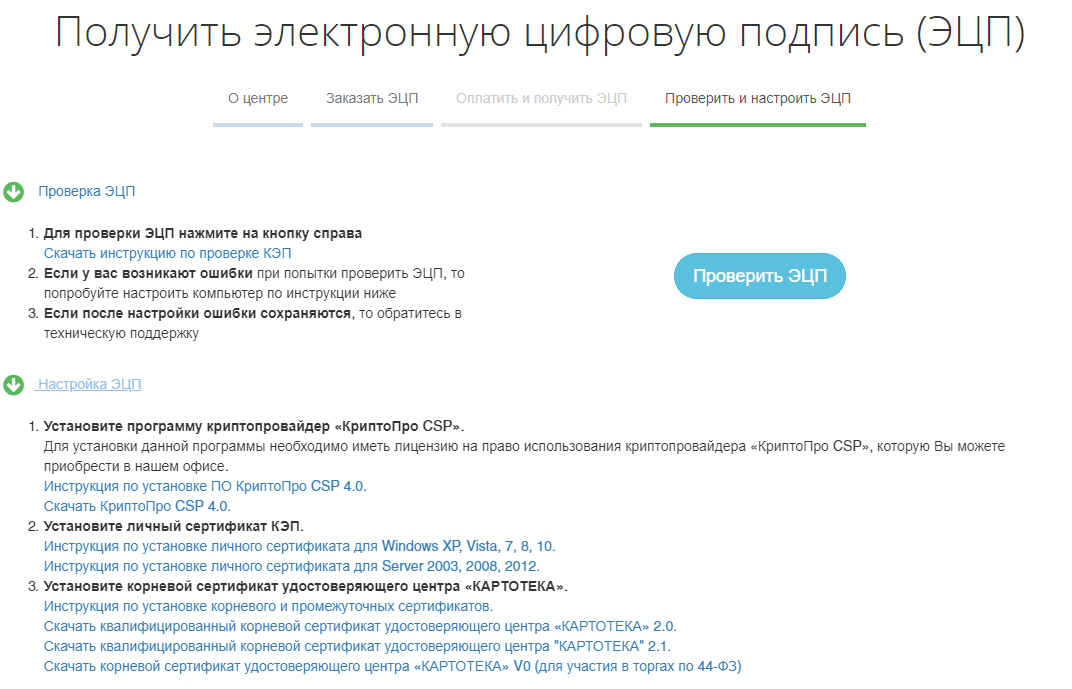
Task: Download КАРТОТЕКА root certificate 2.0
Action: [360, 626]
